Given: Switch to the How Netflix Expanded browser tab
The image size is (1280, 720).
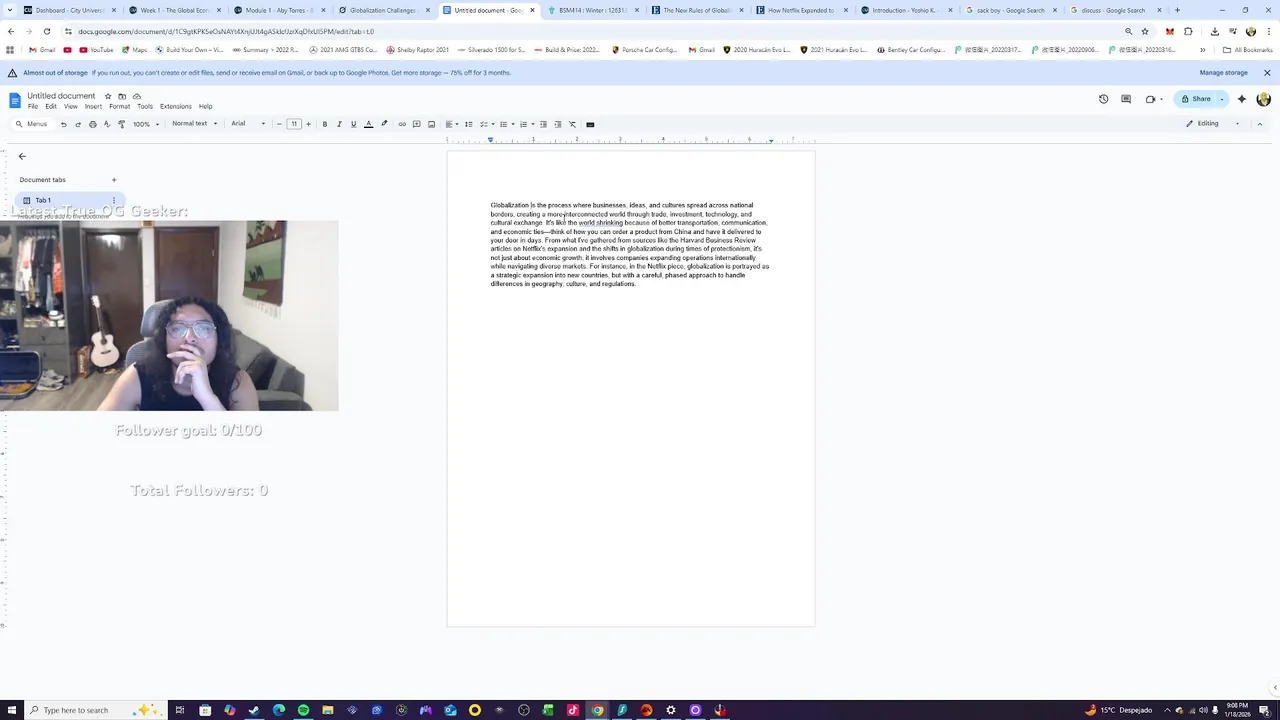Looking at the screenshot, I should (801, 10).
